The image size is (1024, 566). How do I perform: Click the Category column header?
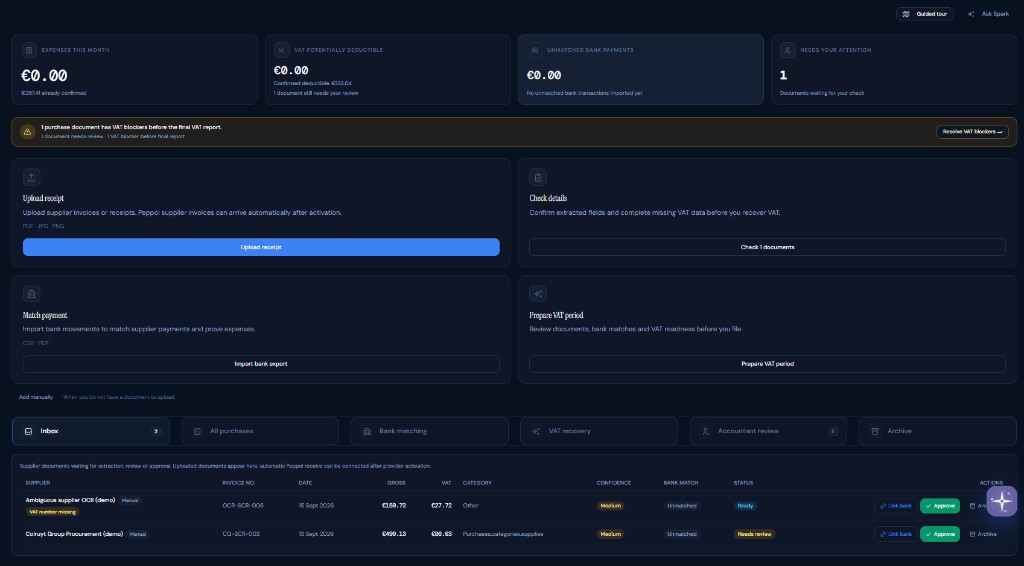pyautogui.click(x=477, y=482)
